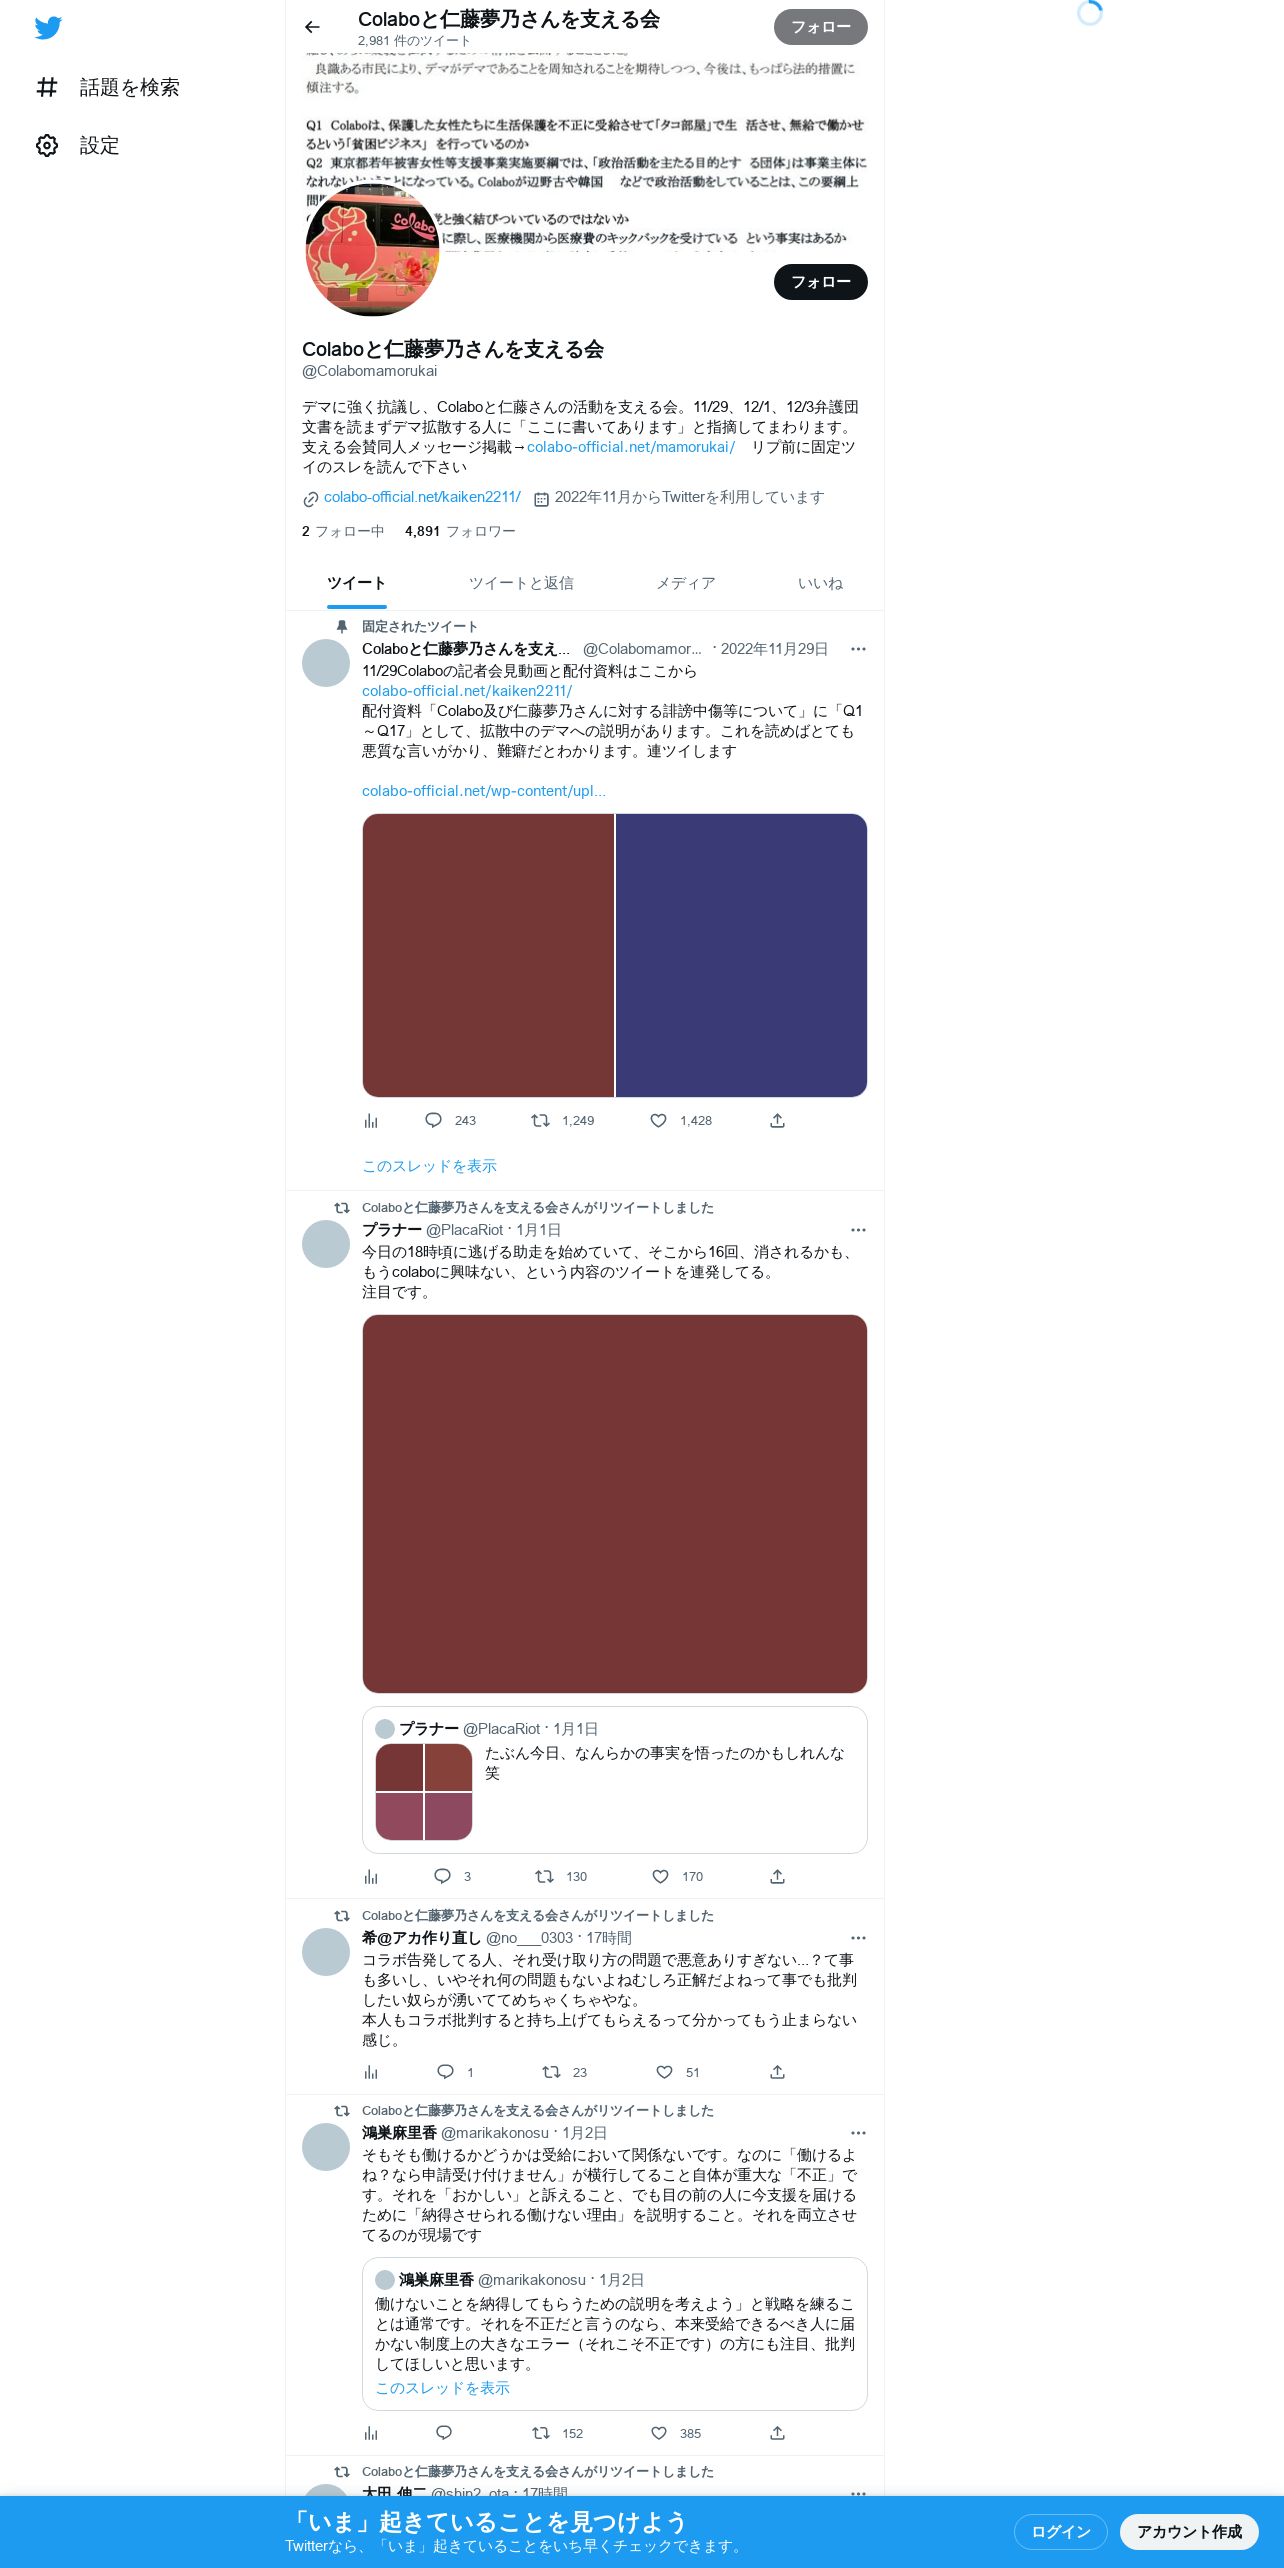
Task: Switch to the ツイートと返信 tab
Action: point(521,583)
